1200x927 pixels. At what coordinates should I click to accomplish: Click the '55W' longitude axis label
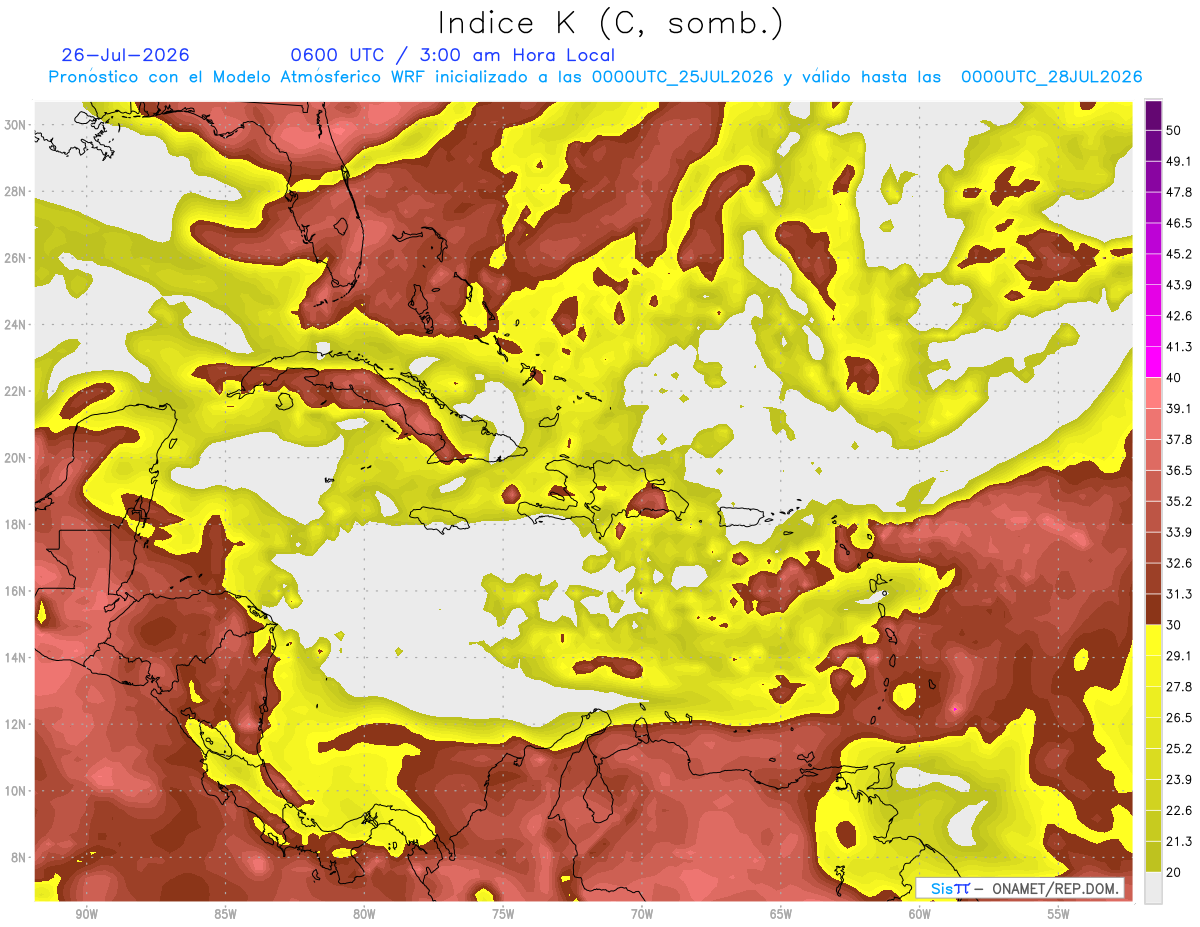pyautogui.click(x=1059, y=914)
